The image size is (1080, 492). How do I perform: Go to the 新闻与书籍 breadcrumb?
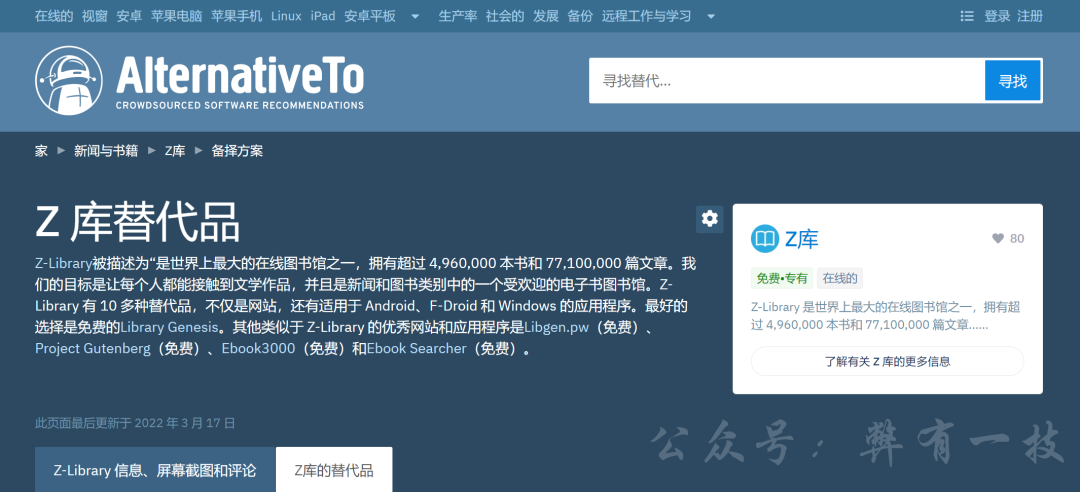[x=106, y=151]
